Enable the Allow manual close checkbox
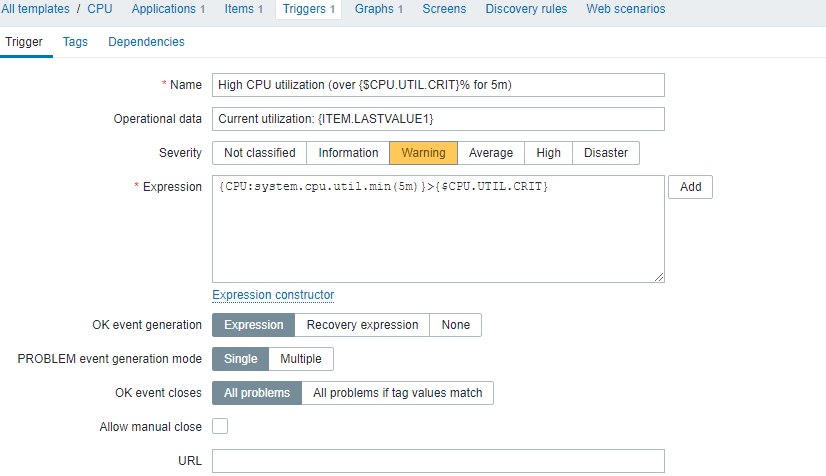The width and height of the screenshot is (826, 476). click(x=220, y=426)
